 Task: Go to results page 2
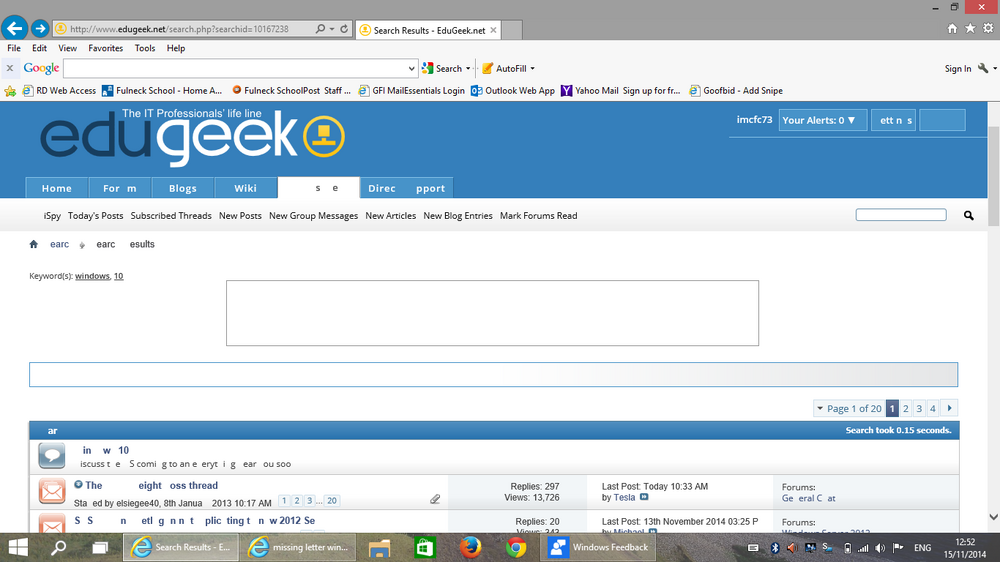(906, 408)
